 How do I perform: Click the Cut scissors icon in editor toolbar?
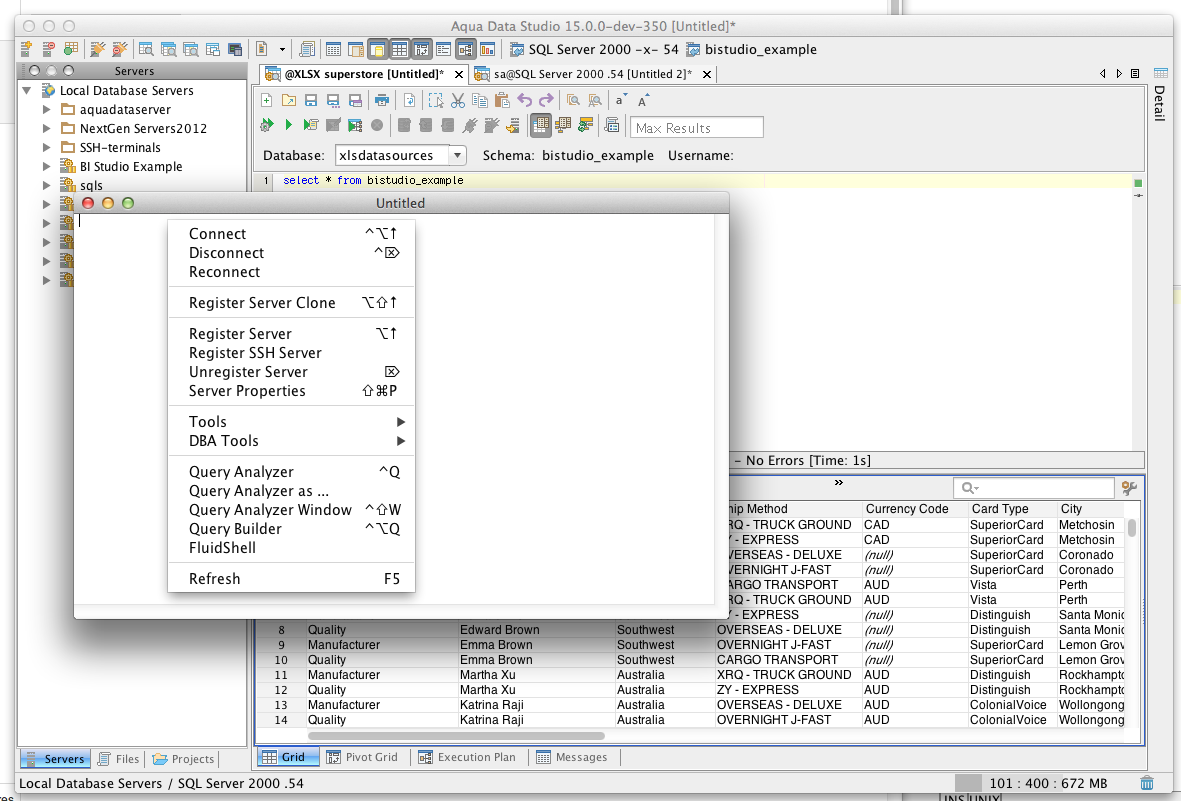[458, 100]
